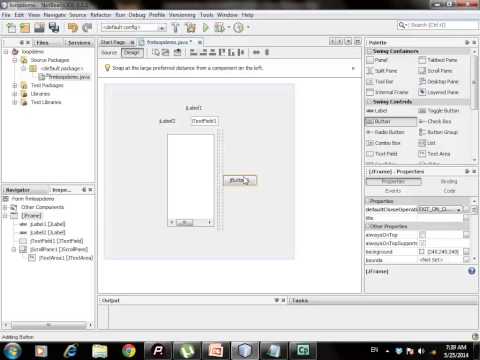Select Tabbed Pane in Swing Containers
480x360 pixels.
pos(438,60)
